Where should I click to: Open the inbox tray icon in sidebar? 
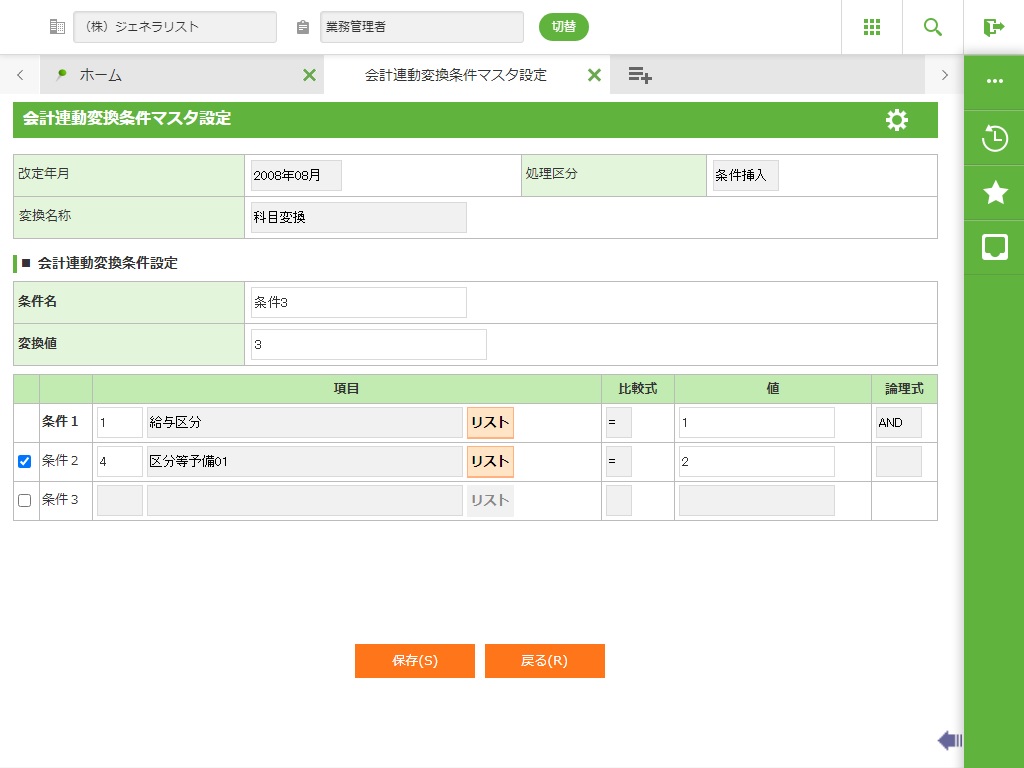(x=995, y=247)
